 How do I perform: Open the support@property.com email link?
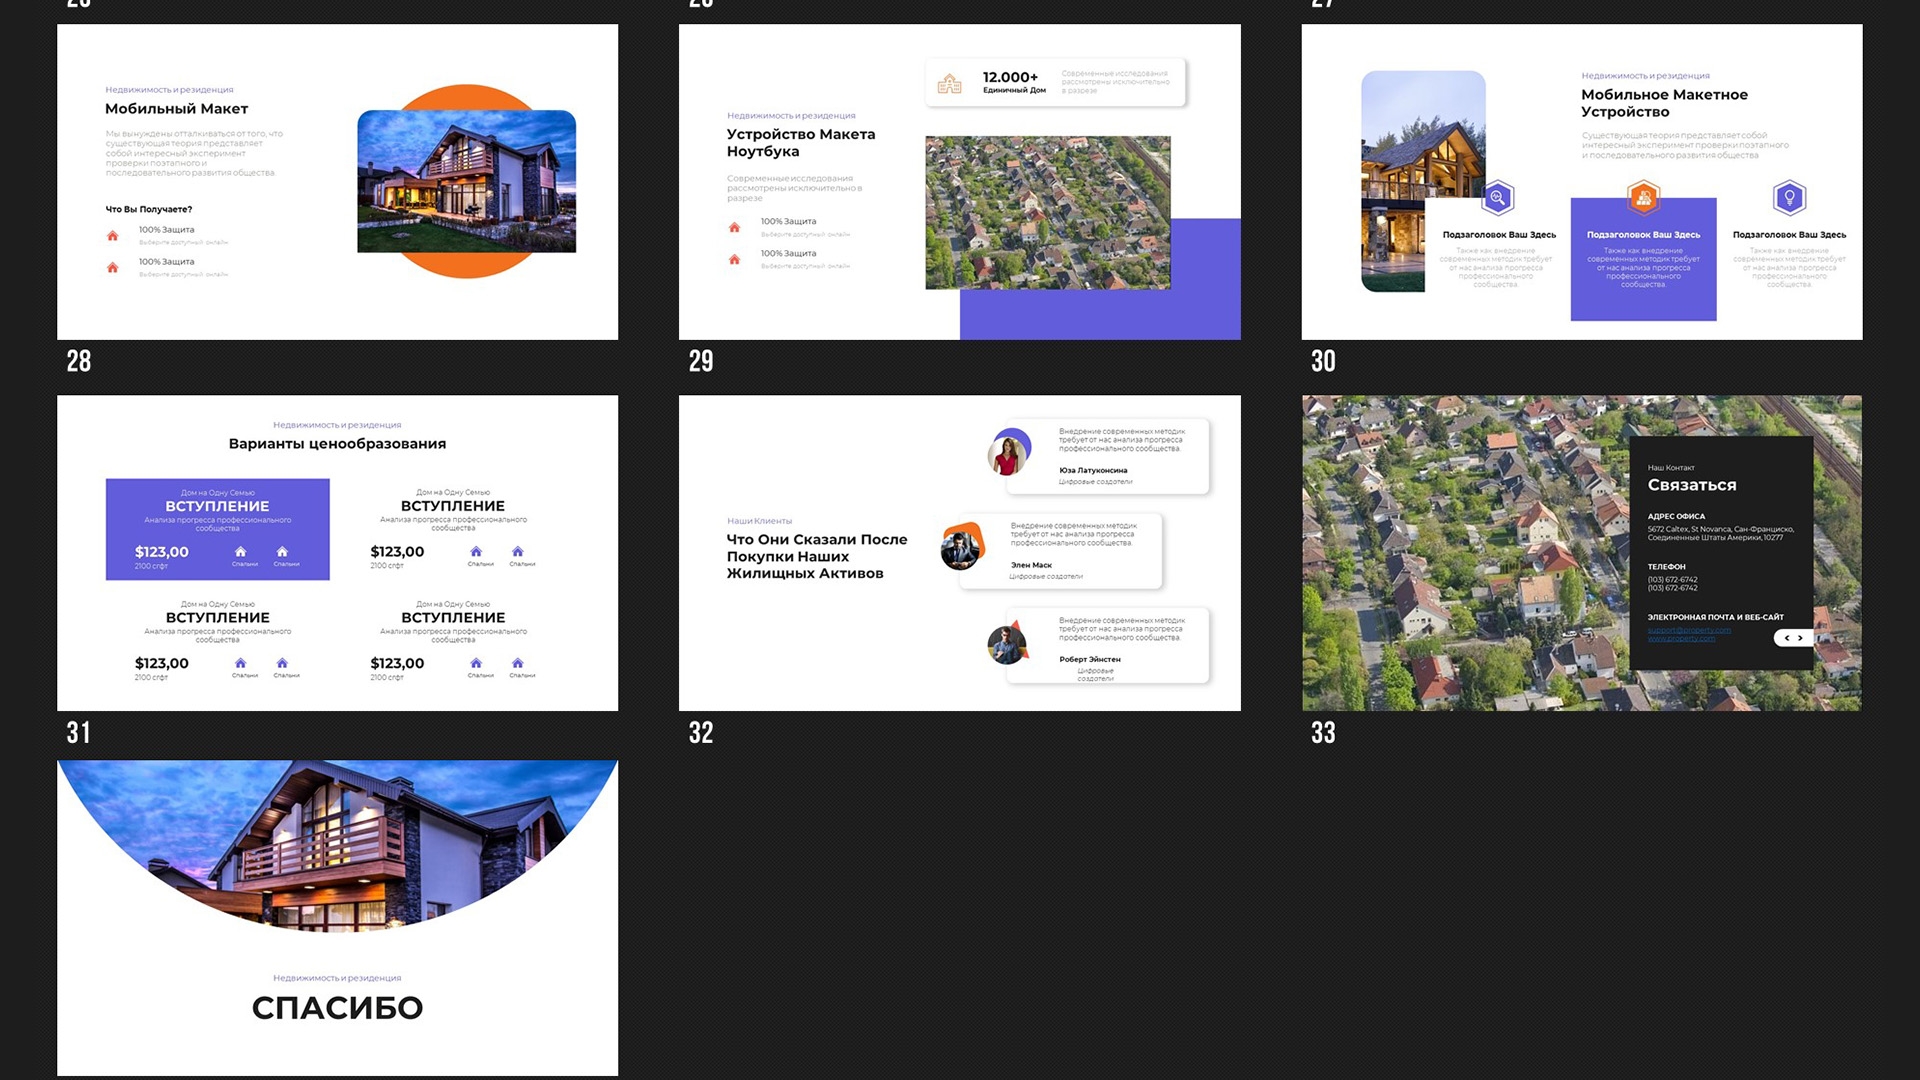tap(1688, 630)
